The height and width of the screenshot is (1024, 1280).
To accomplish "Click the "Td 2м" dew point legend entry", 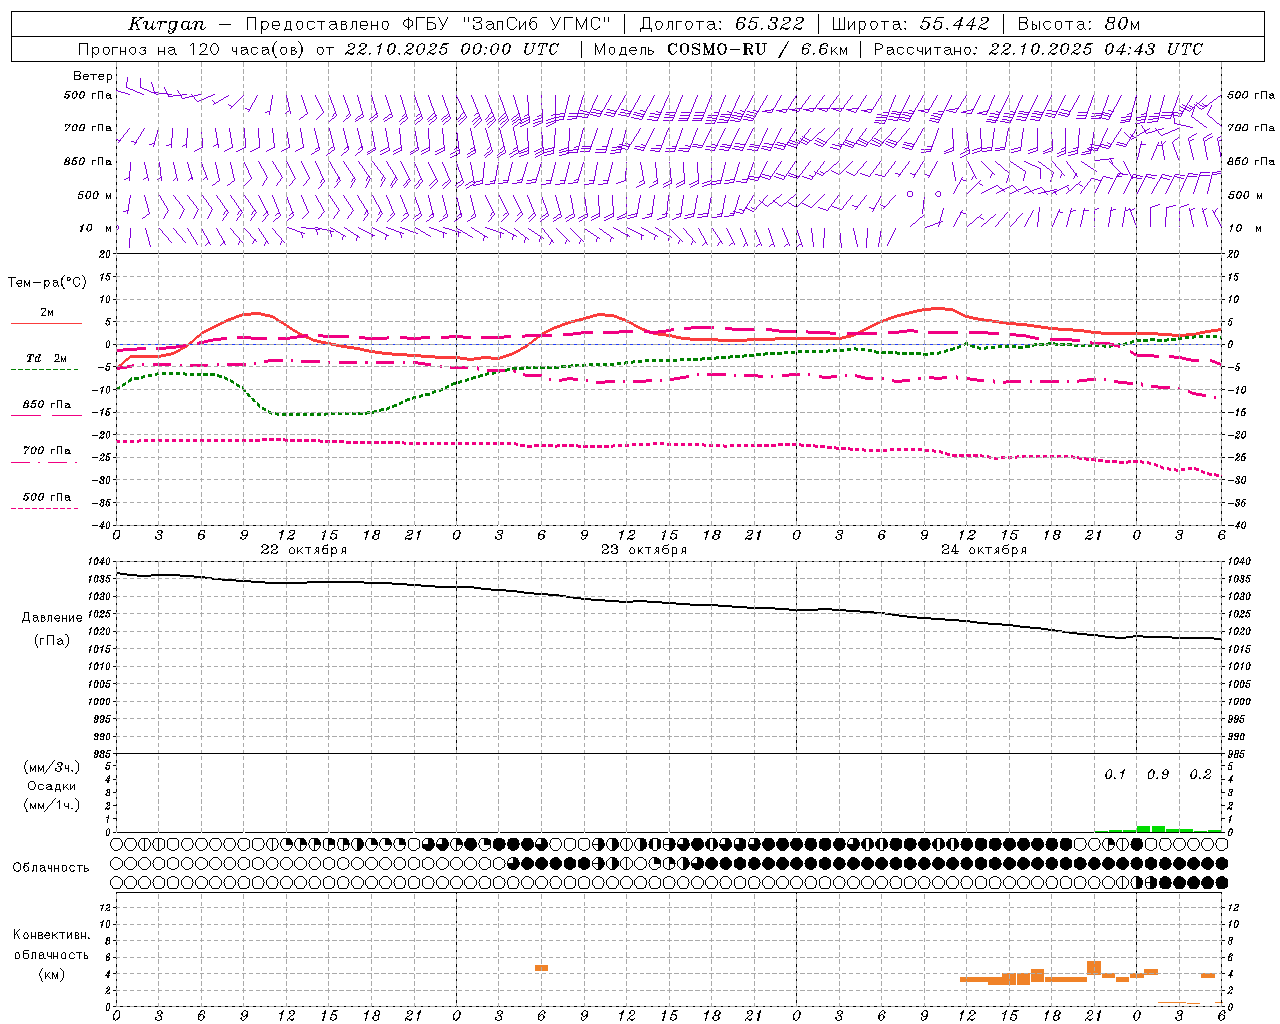I will pos(46,358).
